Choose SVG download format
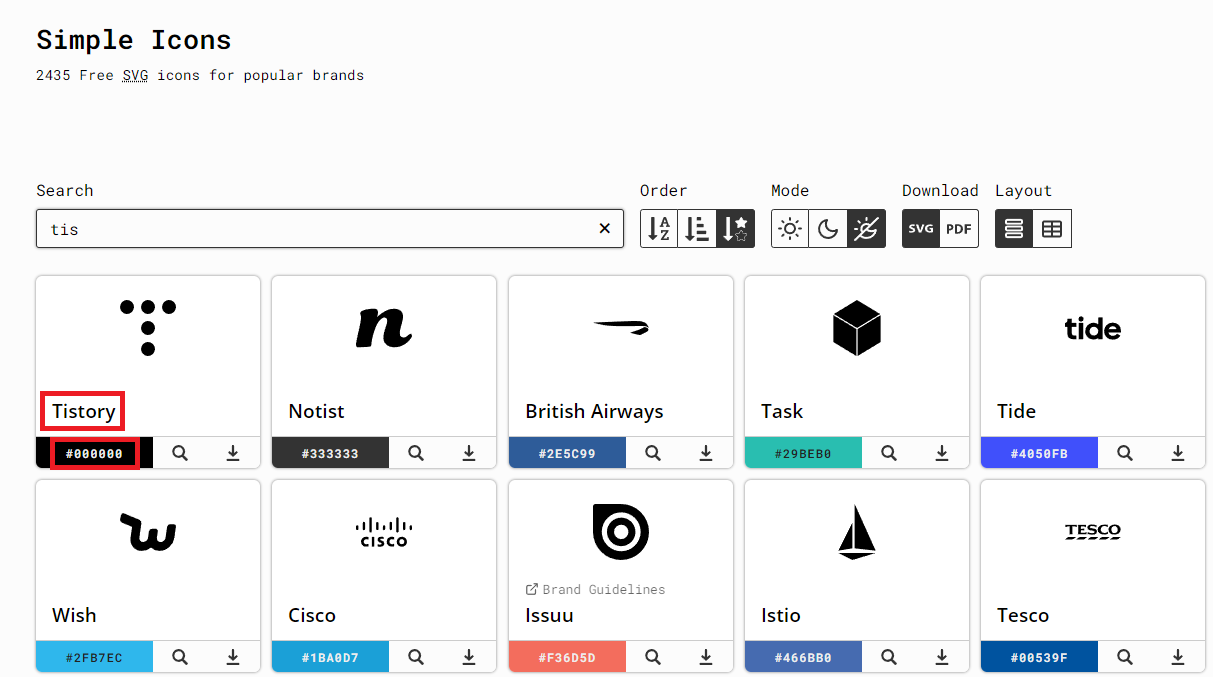The height and width of the screenshot is (677, 1213). coord(921,229)
